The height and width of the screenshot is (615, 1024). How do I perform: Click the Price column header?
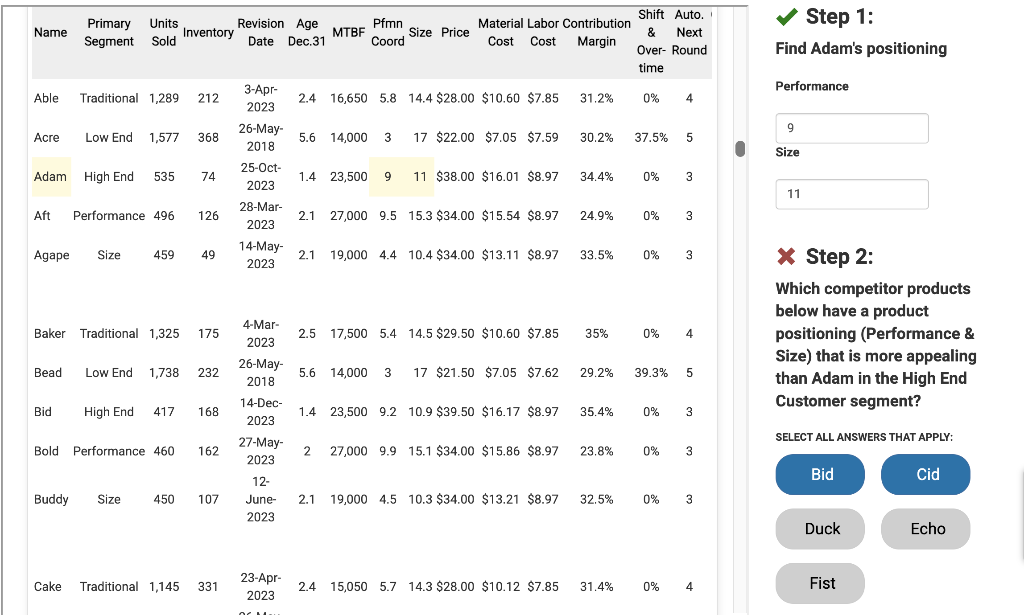point(455,33)
